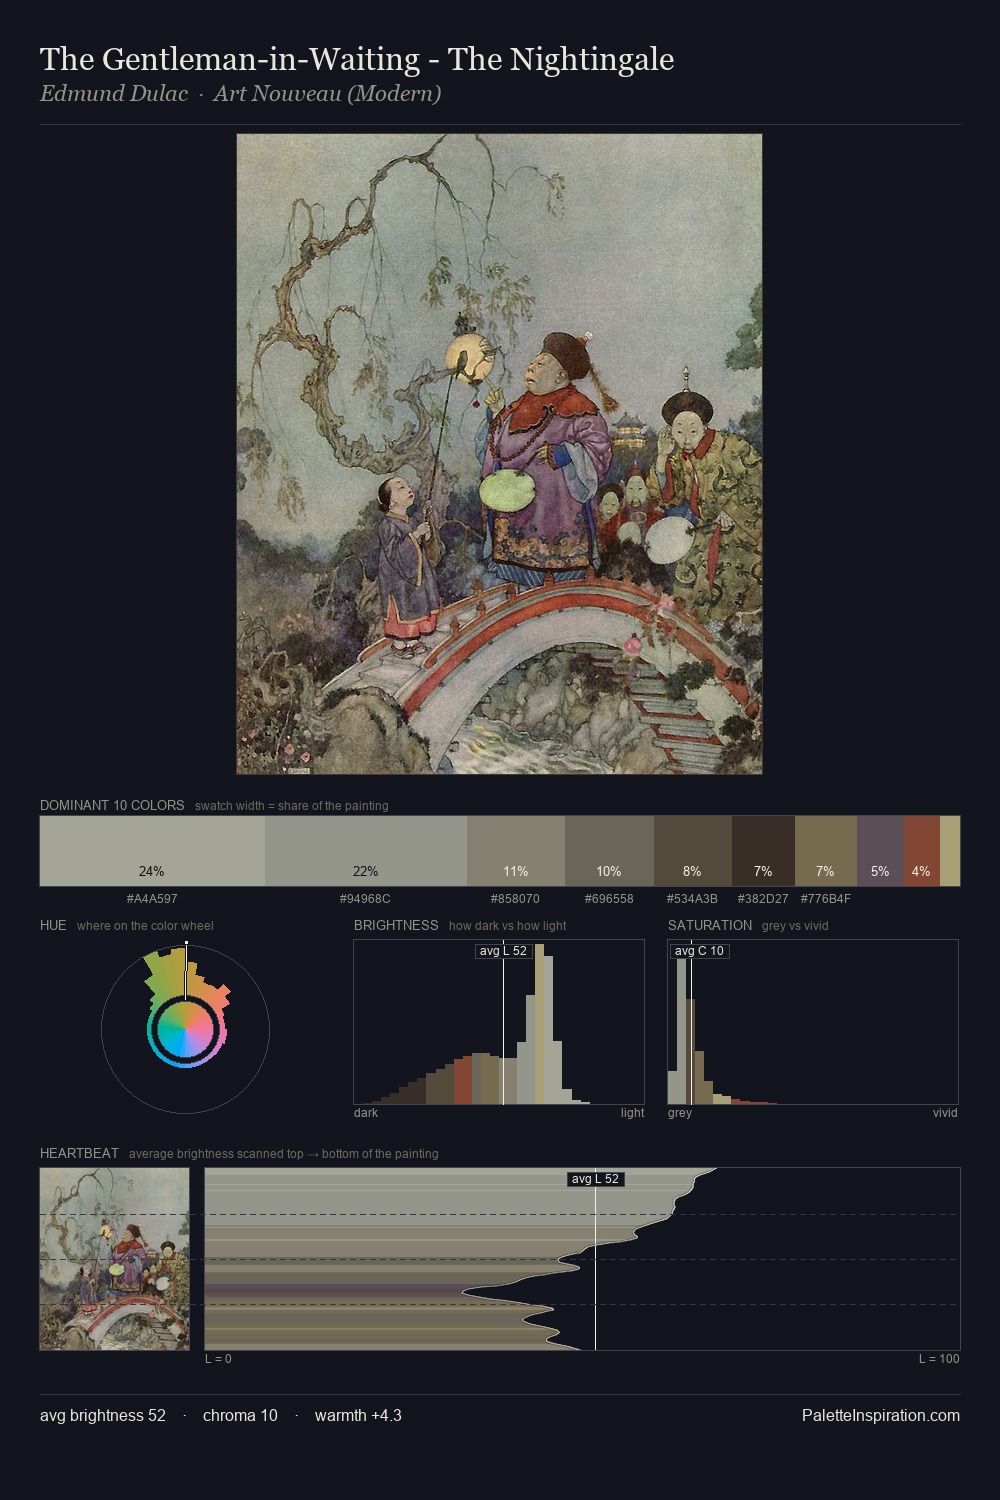Click avg L 52 label in brightness chart
Screen dimensions: 1000x1500
[503, 951]
